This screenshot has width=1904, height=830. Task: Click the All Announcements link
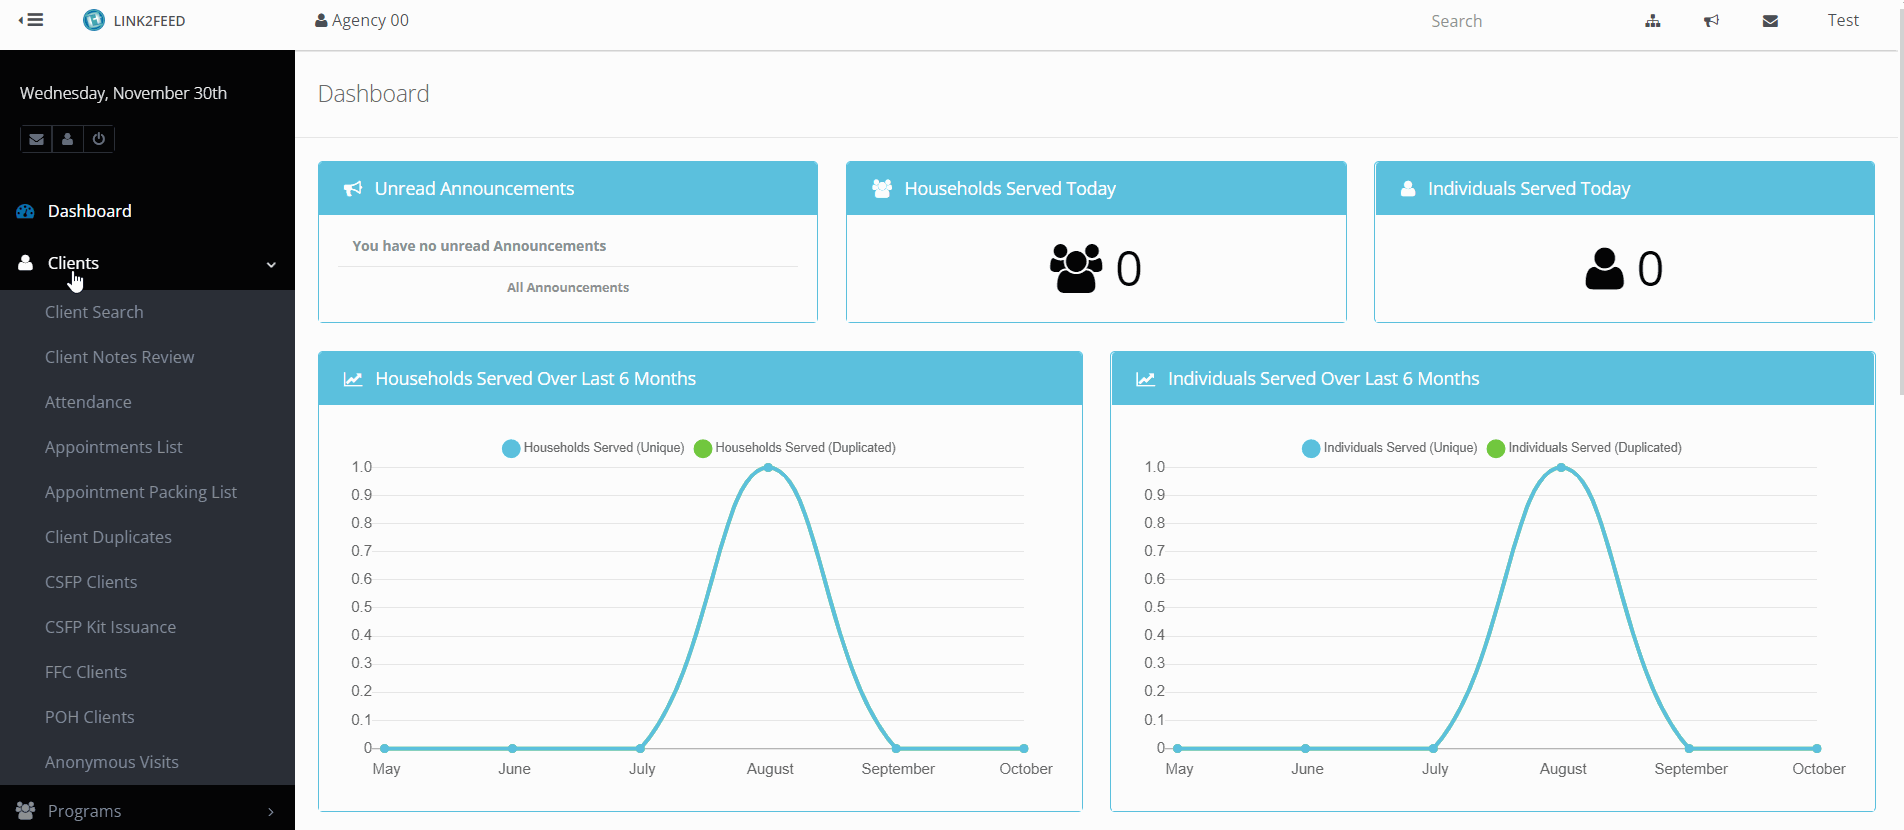click(567, 288)
